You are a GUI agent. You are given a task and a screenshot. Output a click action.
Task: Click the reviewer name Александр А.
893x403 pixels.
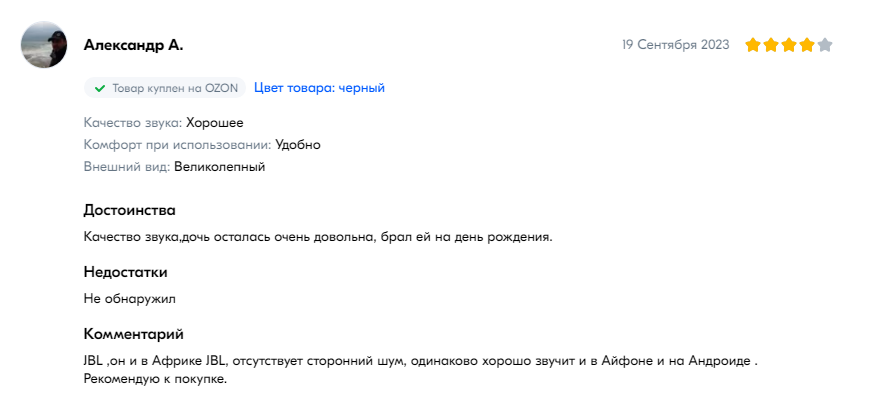133,45
